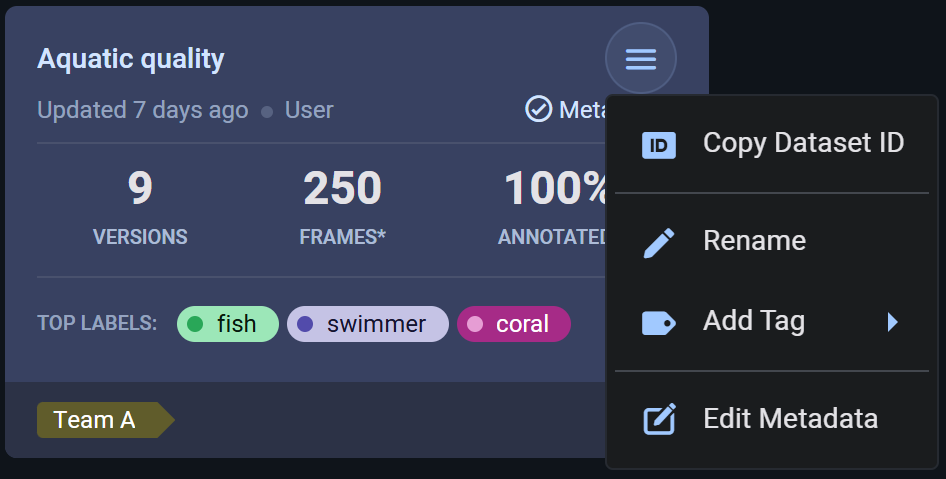Select the fish label chip
This screenshot has height=479, width=946.
(228, 324)
